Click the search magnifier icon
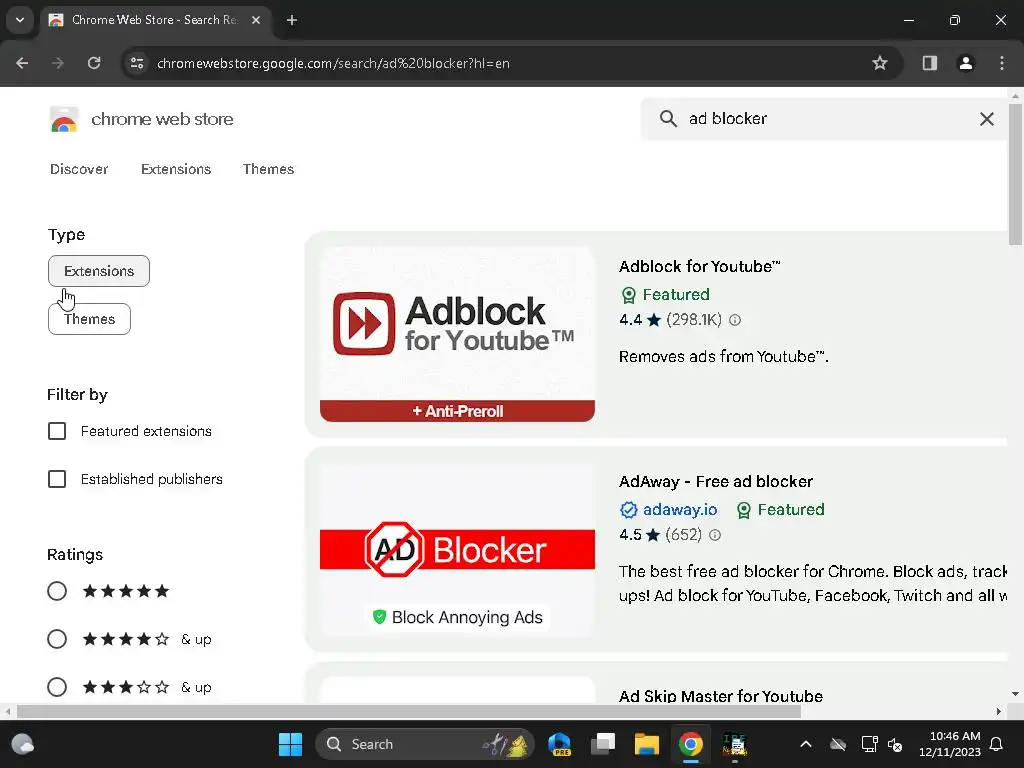This screenshot has height=768, width=1024. tap(668, 119)
